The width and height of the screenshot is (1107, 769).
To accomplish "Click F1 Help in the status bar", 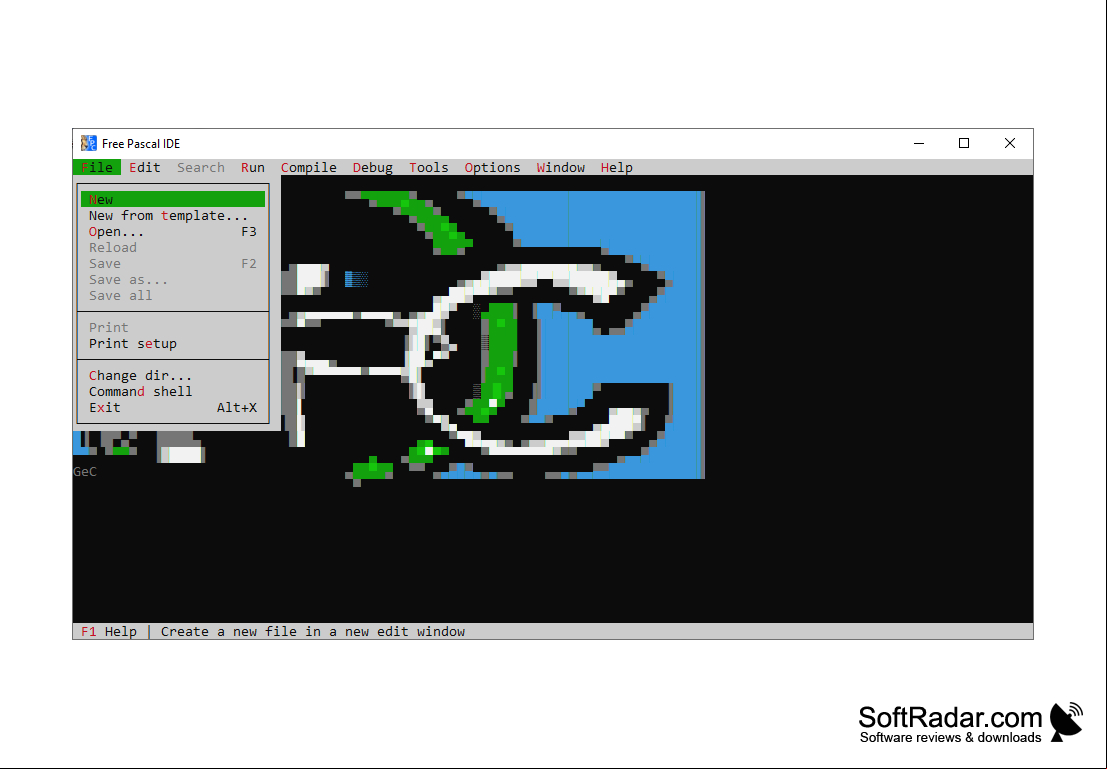I will click(x=109, y=631).
